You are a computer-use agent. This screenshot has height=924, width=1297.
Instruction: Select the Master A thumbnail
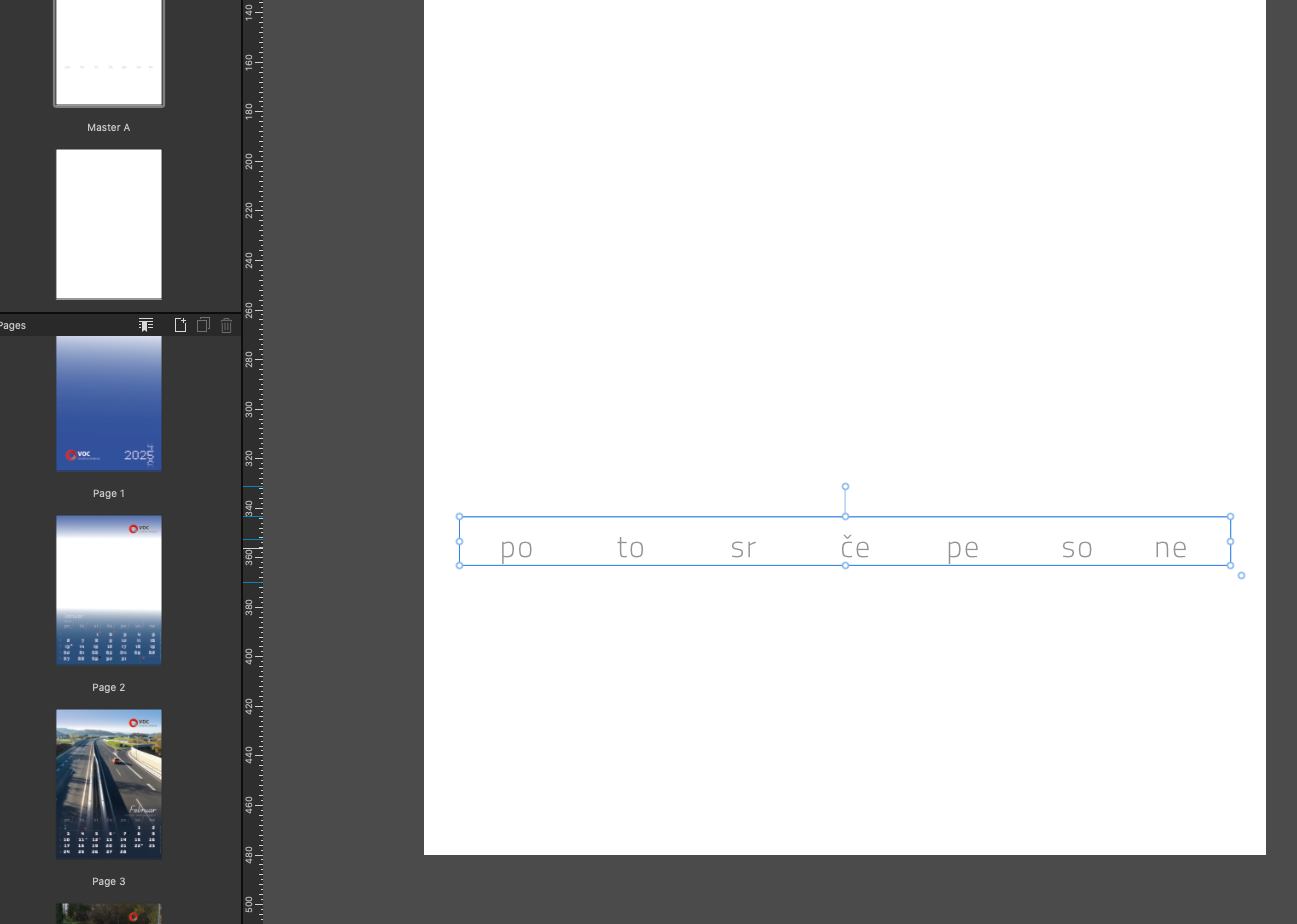tap(109, 52)
